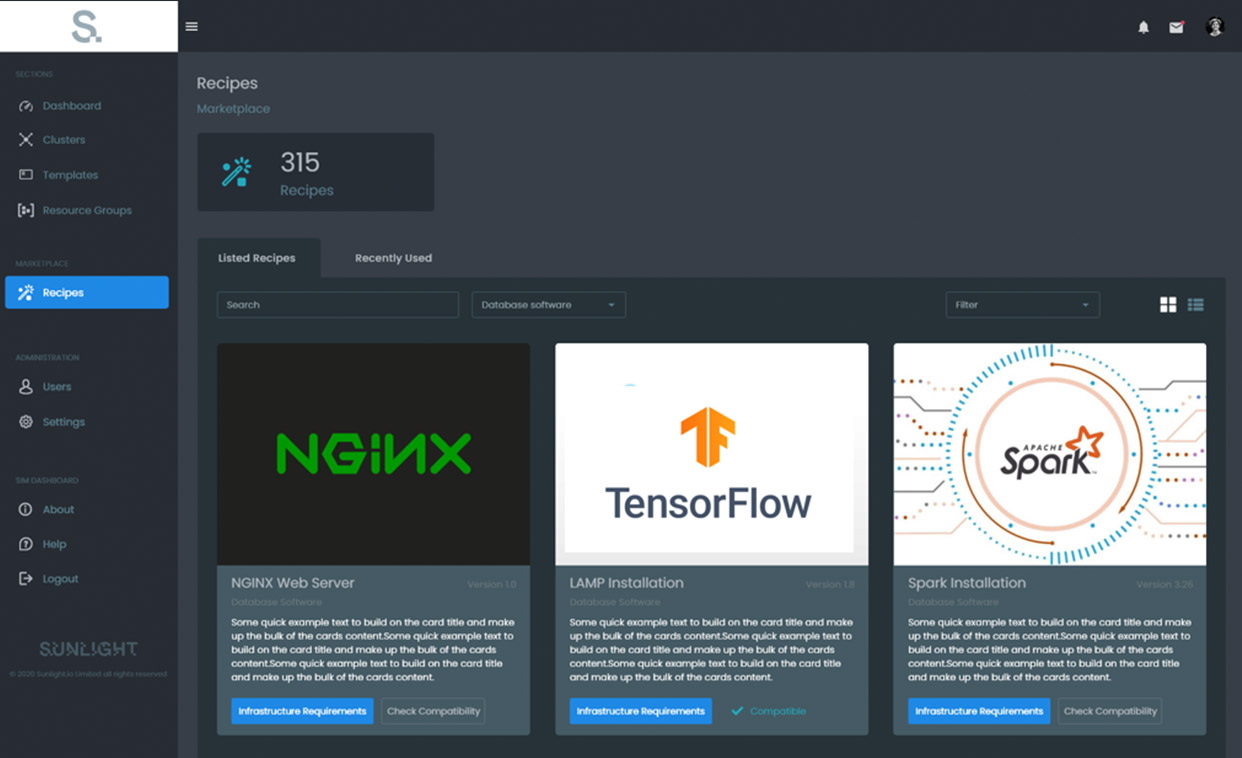Screen dimensions: 1242x758
Task: Toggle the hamburger menu icon
Action: point(192,27)
